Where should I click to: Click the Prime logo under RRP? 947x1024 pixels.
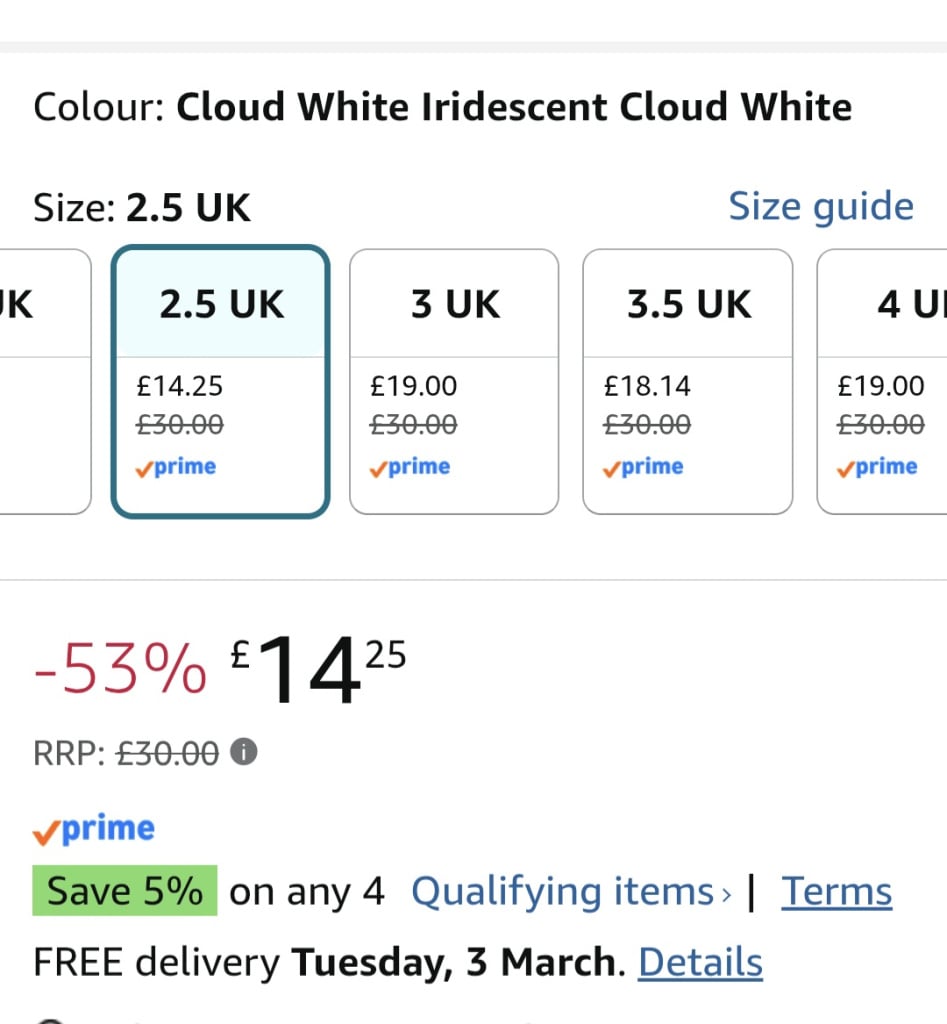(x=94, y=830)
